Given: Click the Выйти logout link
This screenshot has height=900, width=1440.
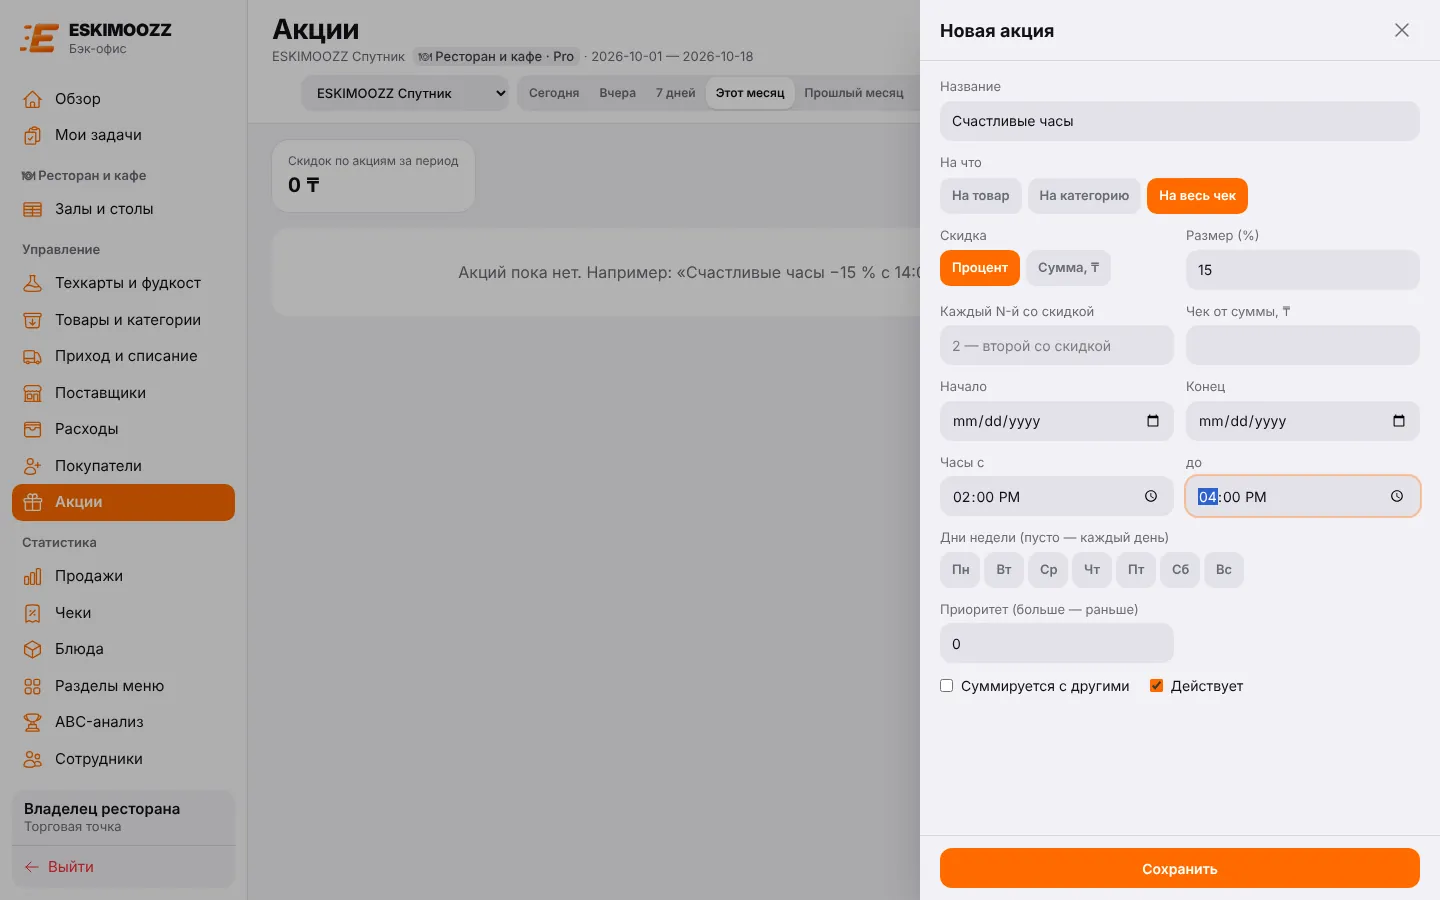Looking at the screenshot, I should 59,867.
